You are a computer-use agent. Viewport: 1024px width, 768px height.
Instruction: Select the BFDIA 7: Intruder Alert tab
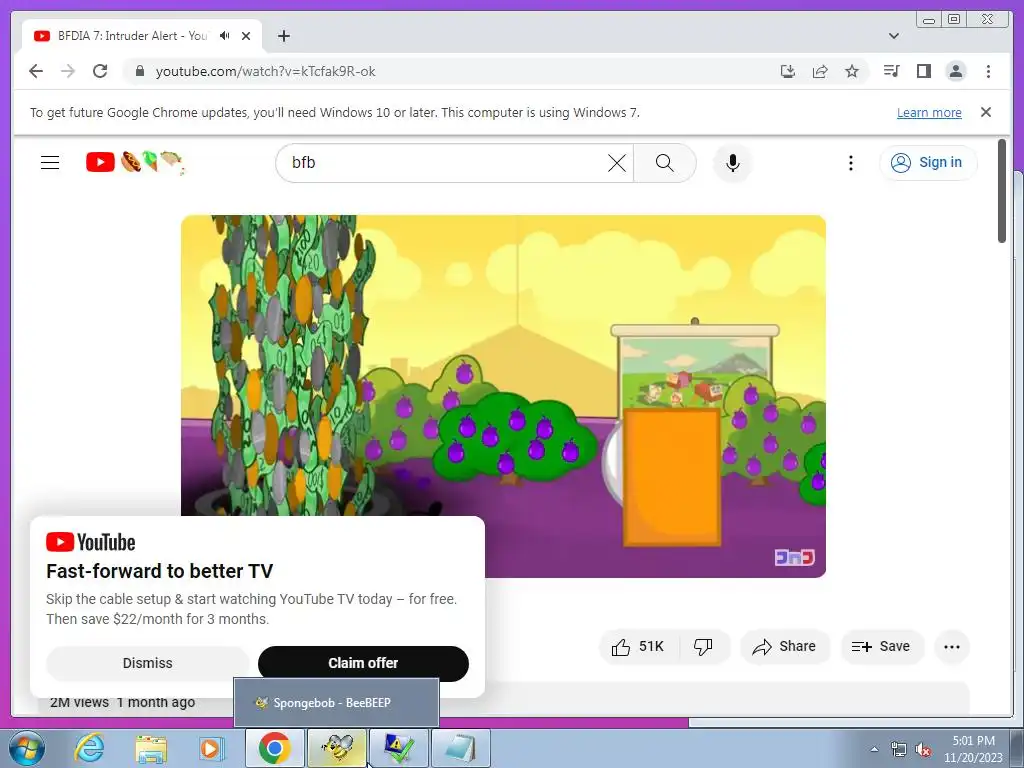(x=131, y=36)
